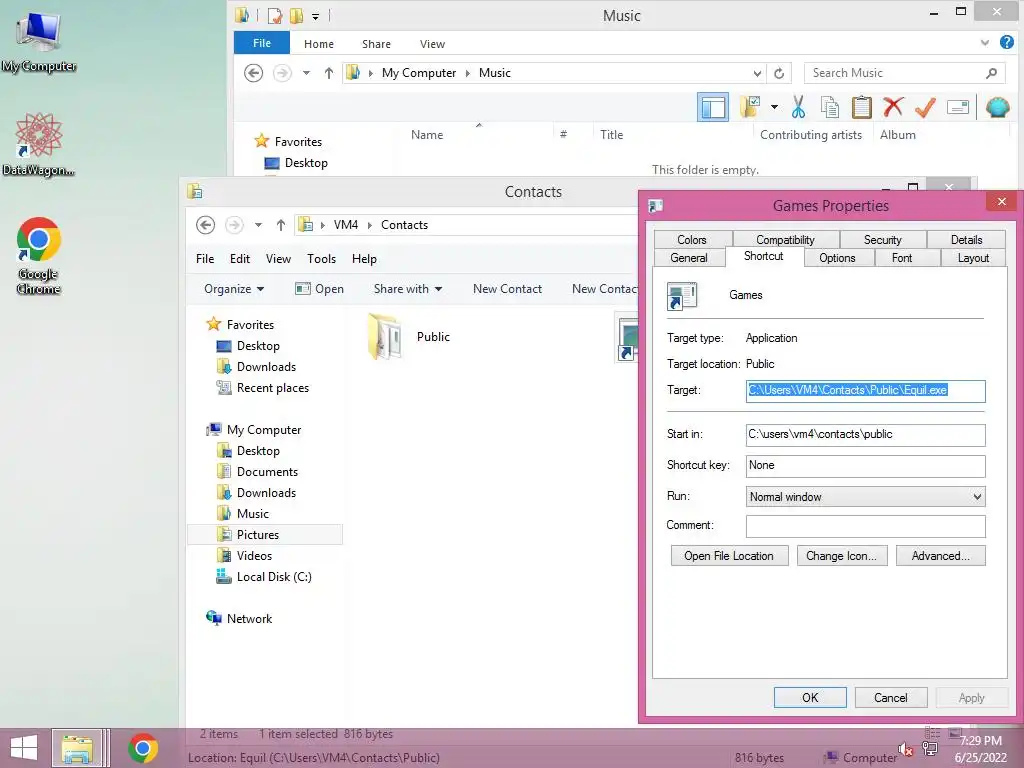The image size is (1024, 768).
Task: Click the Start in field
Action: (865, 434)
